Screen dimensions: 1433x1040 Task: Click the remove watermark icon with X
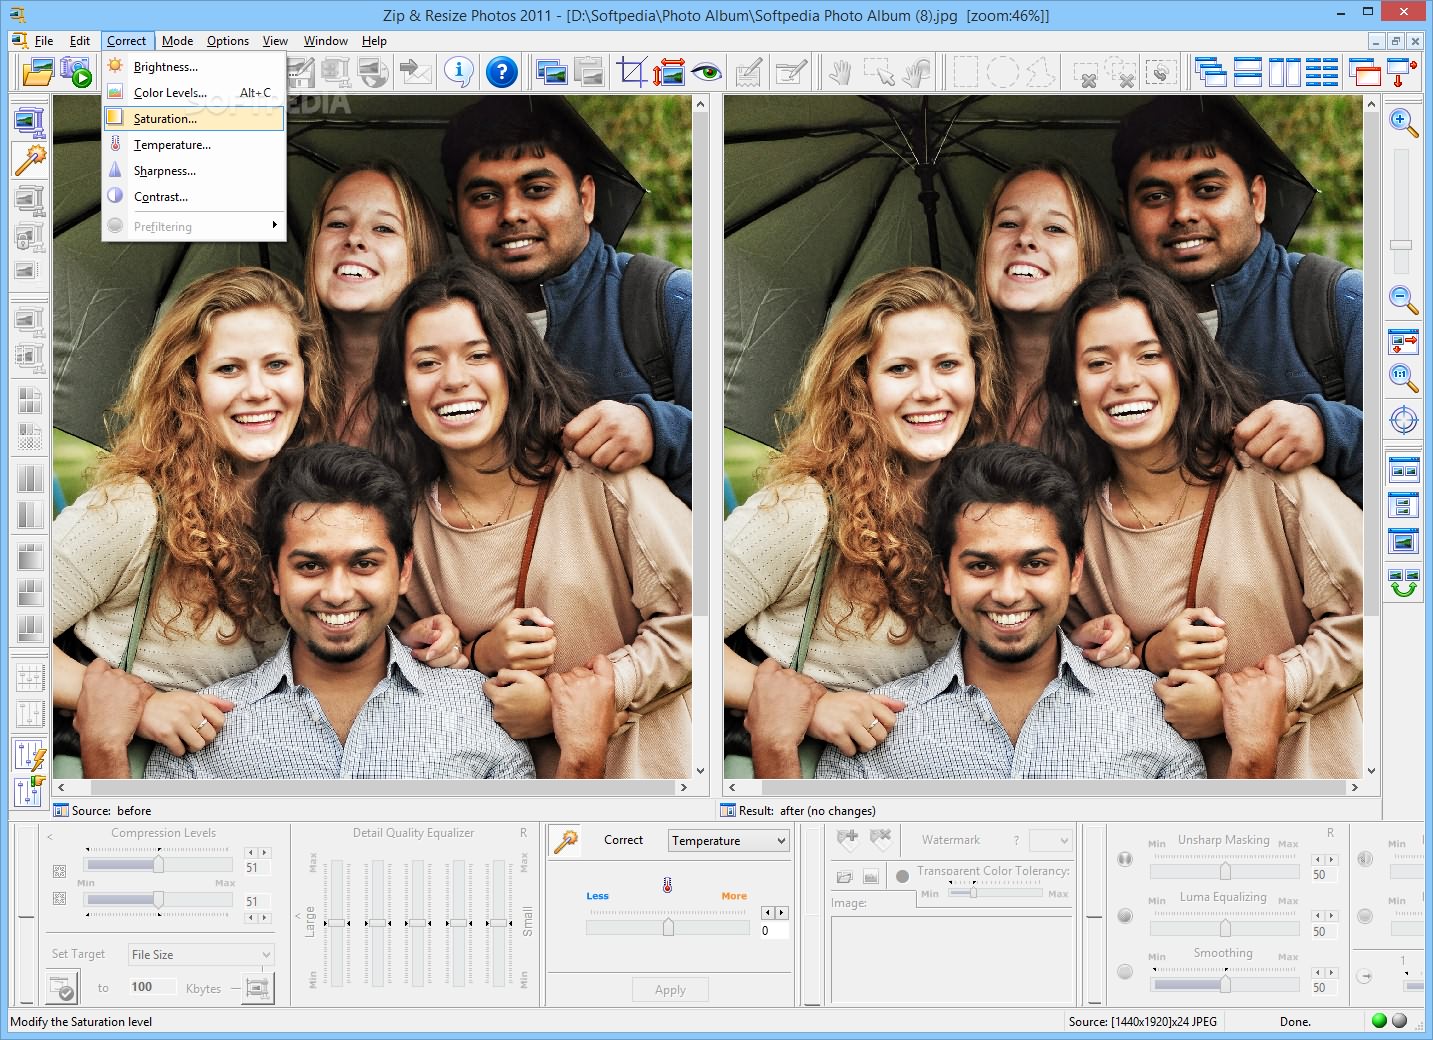click(x=880, y=839)
